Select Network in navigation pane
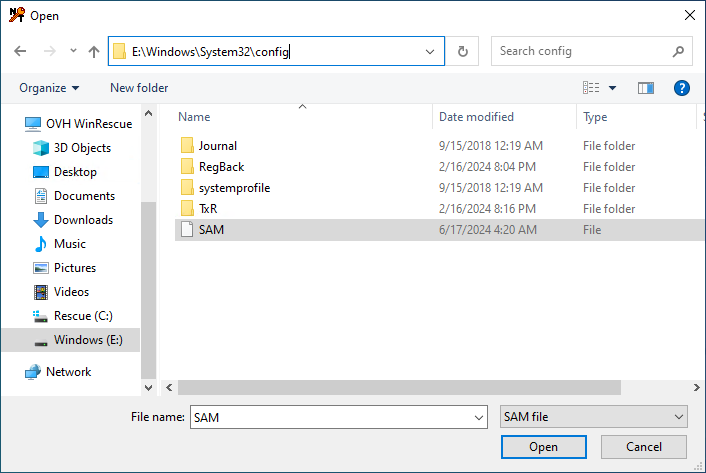 [68, 372]
